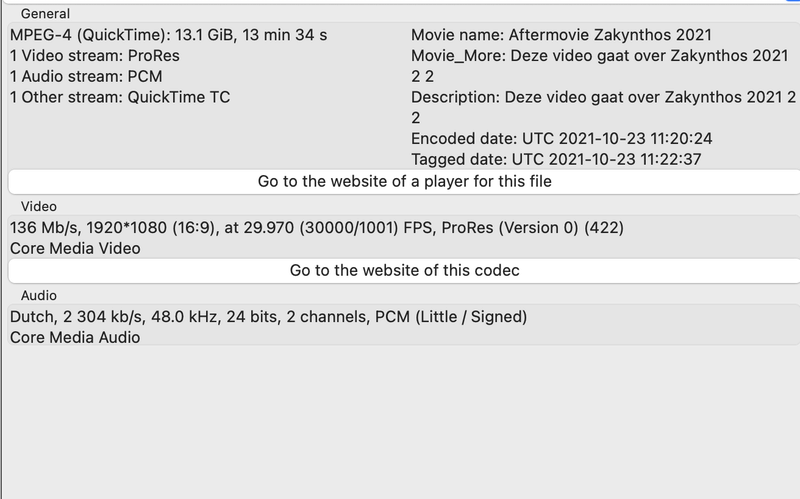800x499 pixels.
Task: Click the Tagged date line
Action: (x=557, y=159)
